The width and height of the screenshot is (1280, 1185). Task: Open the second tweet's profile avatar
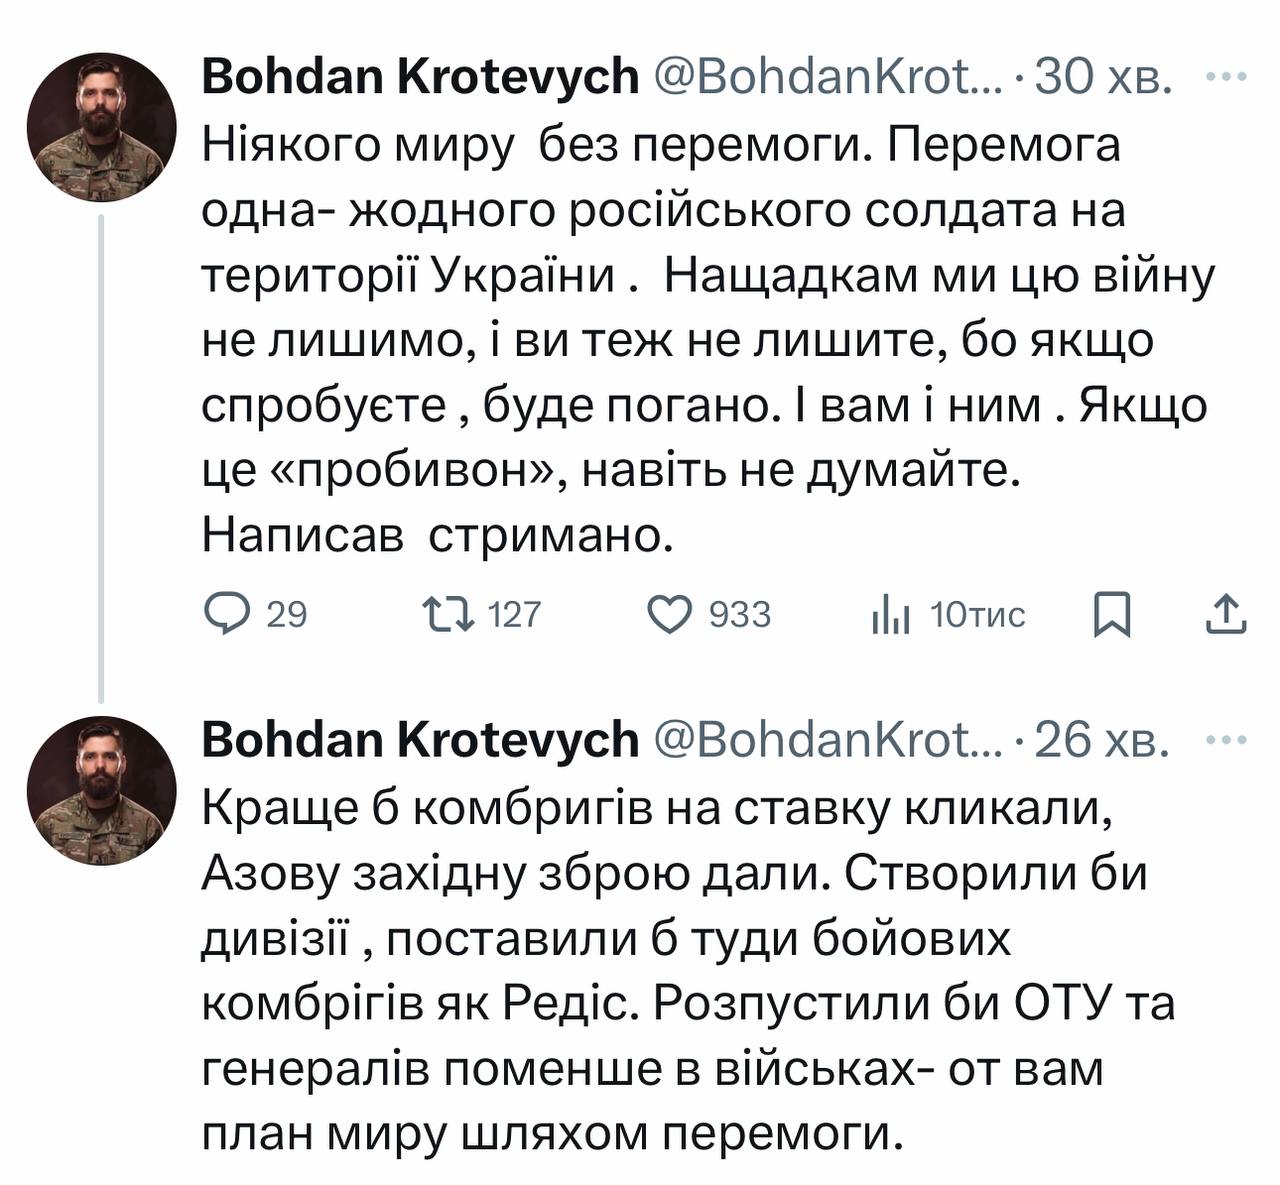[x=101, y=791]
